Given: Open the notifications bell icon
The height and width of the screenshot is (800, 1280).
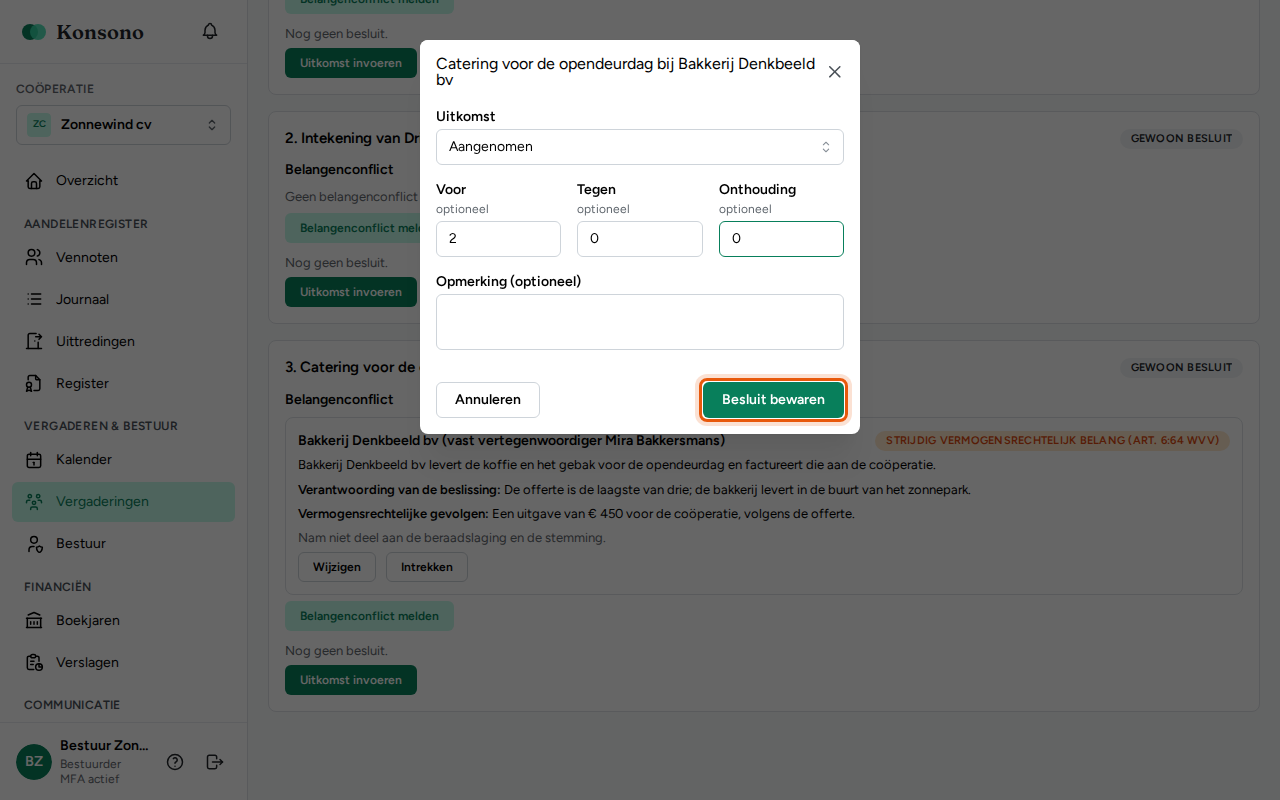Looking at the screenshot, I should pyautogui.click(x=210, y=31).
